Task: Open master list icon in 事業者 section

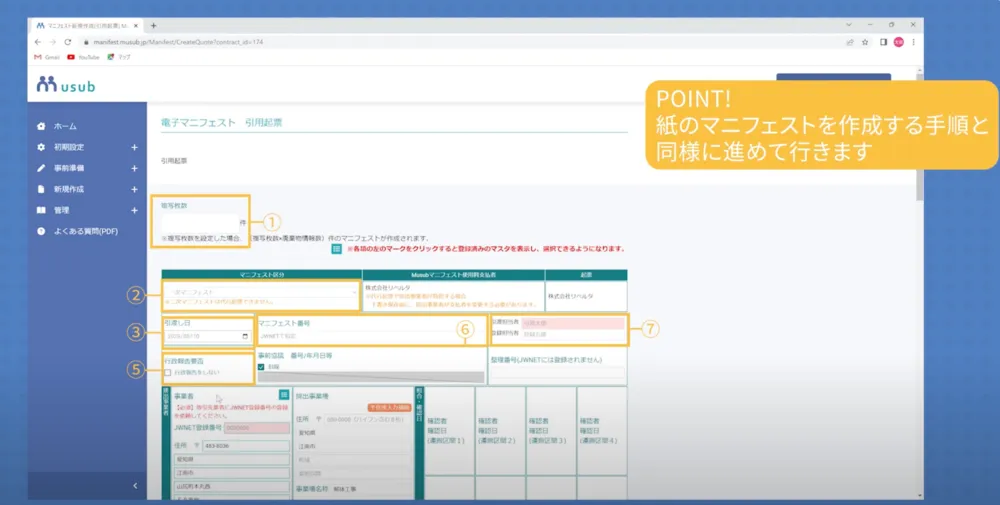Action: 283,396
